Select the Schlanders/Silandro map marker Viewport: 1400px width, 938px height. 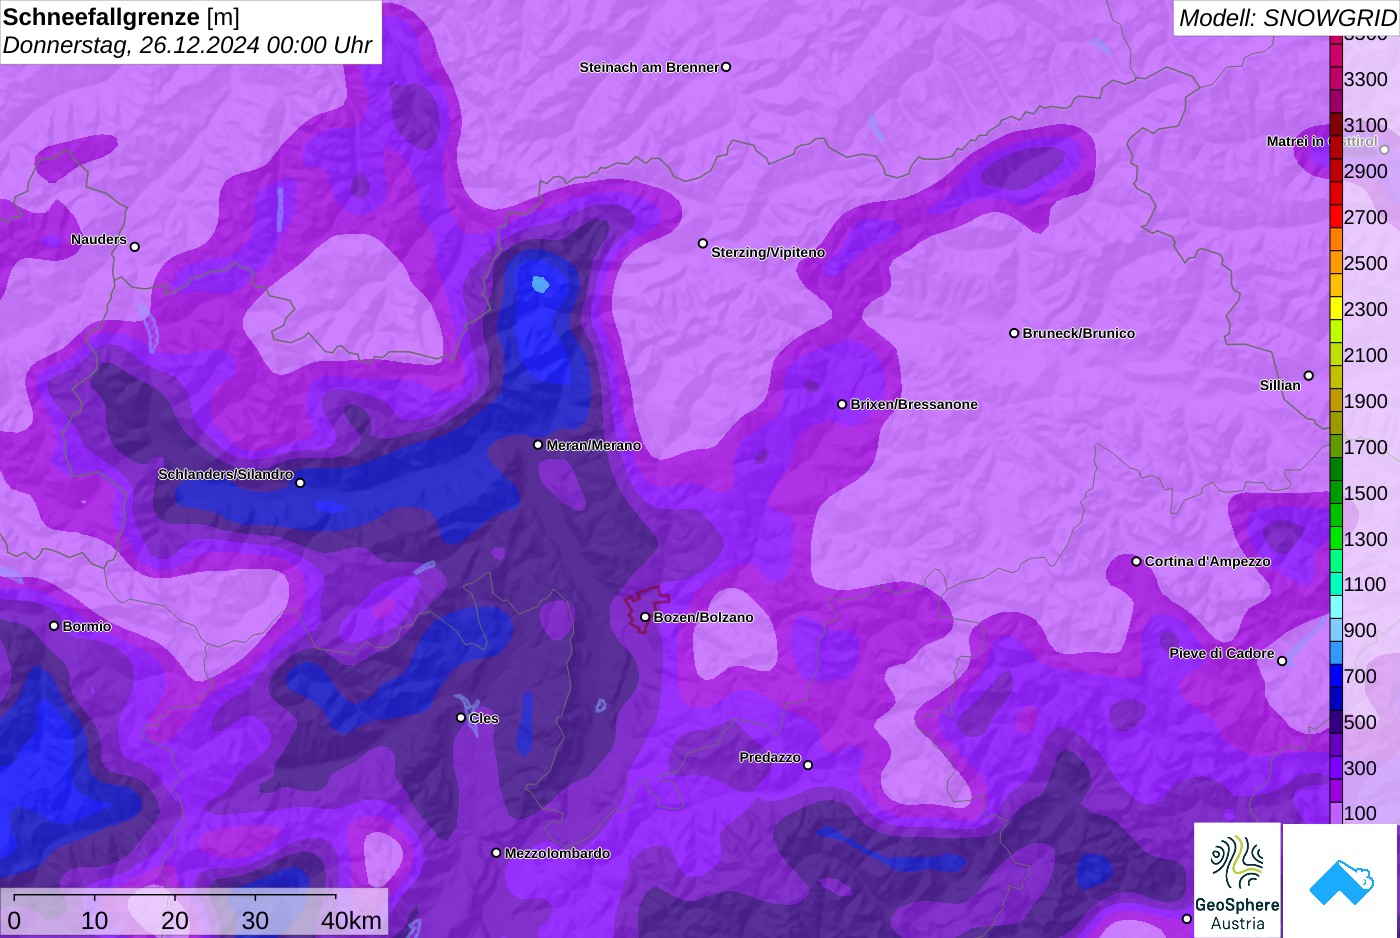(x=300, y=483)
